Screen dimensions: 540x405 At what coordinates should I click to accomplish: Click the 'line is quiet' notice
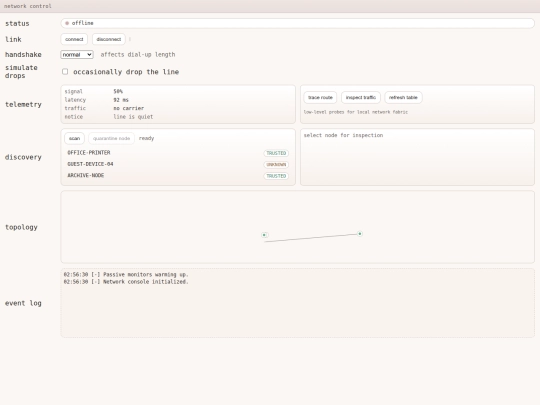tap(133, 117)
